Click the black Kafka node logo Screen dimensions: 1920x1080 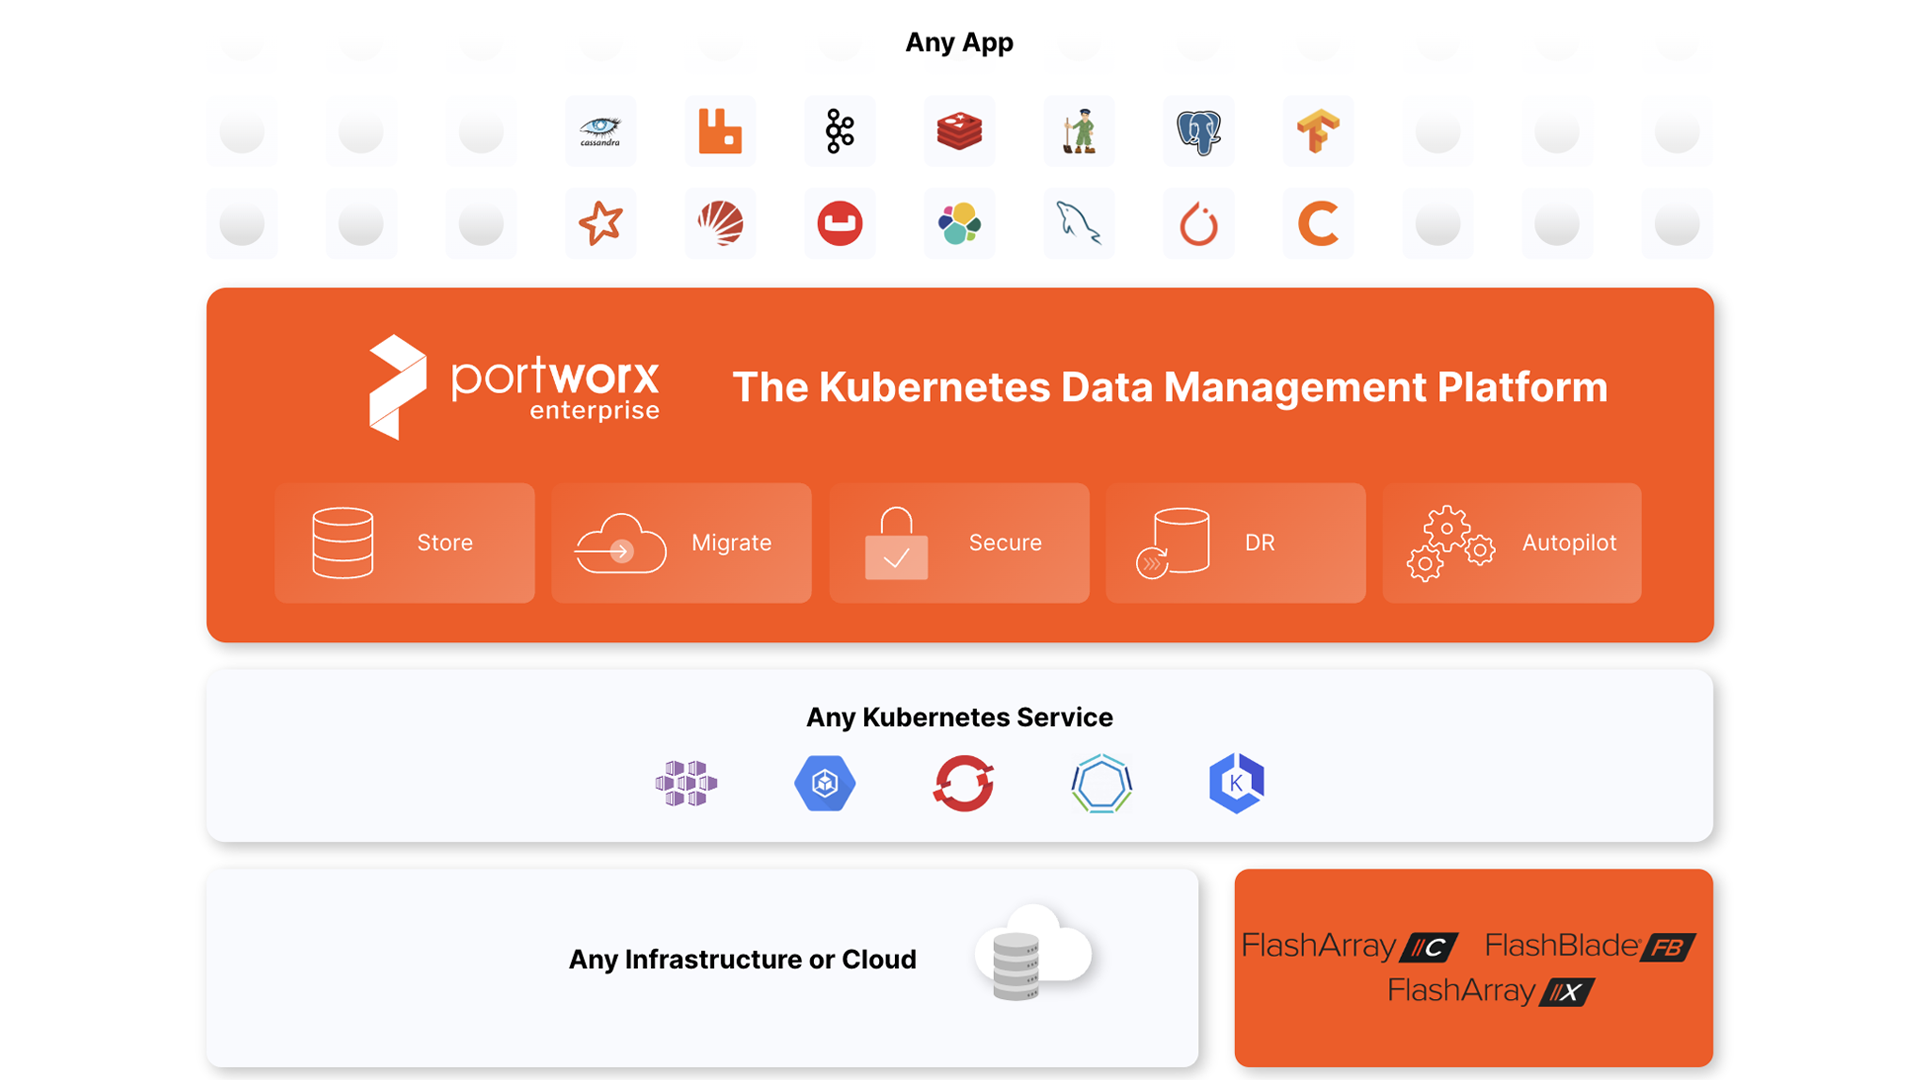[840, 131]
